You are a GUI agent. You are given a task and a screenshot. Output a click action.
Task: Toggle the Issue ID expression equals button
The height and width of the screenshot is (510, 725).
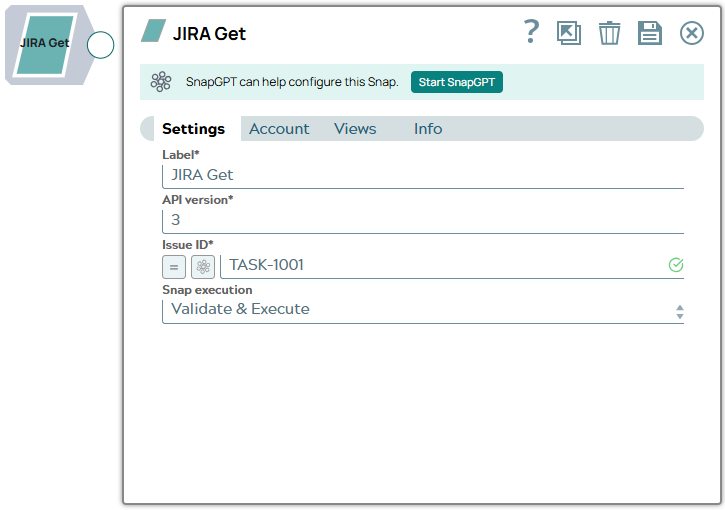coord(174,267)
